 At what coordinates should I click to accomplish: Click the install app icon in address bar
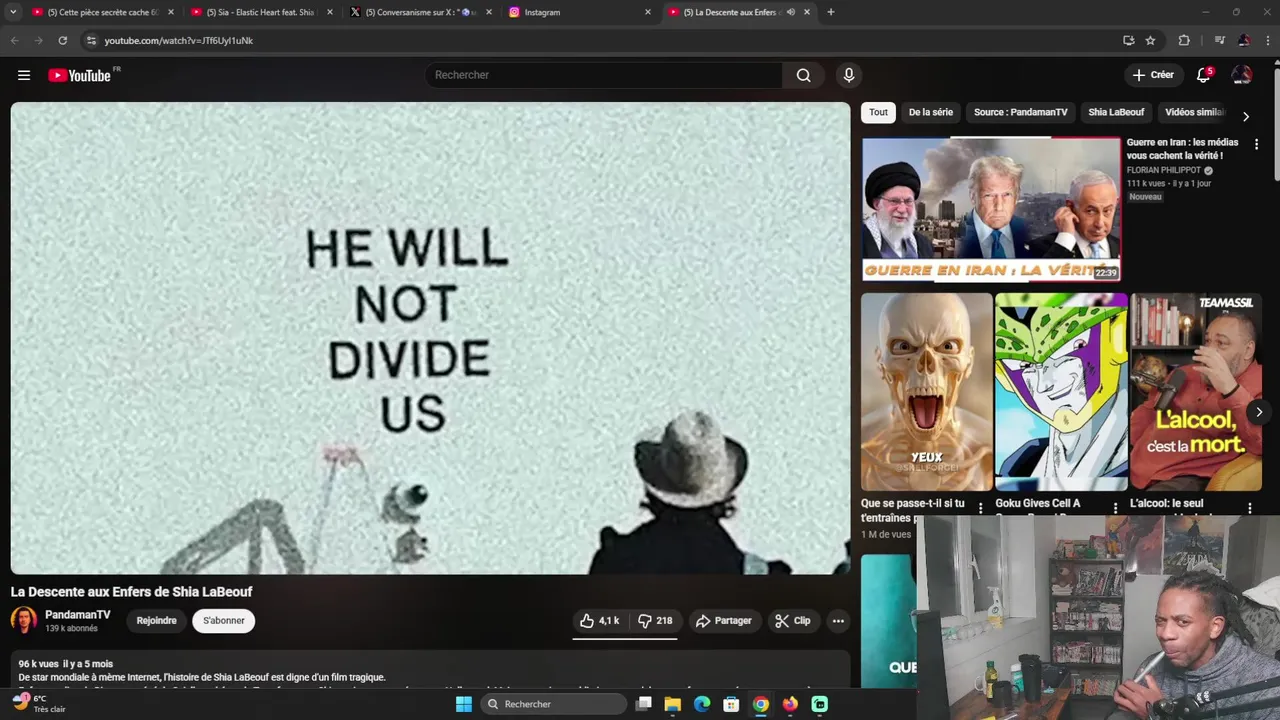[1128, 41]
